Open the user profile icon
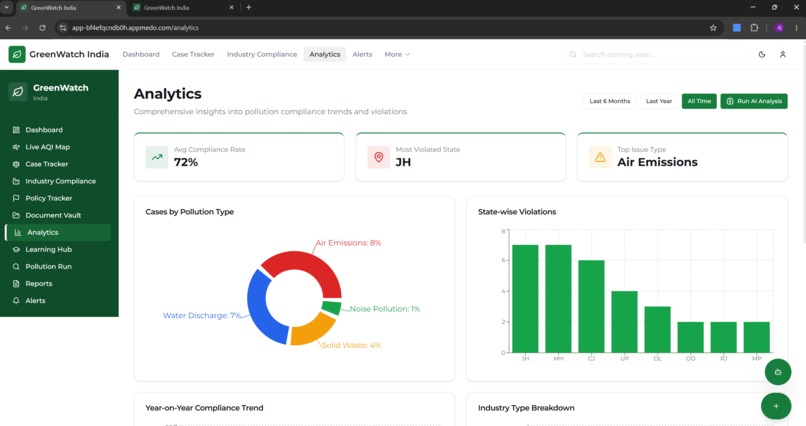Image resolution: width=806 pixels, height=426 pixels. point(782,54)
